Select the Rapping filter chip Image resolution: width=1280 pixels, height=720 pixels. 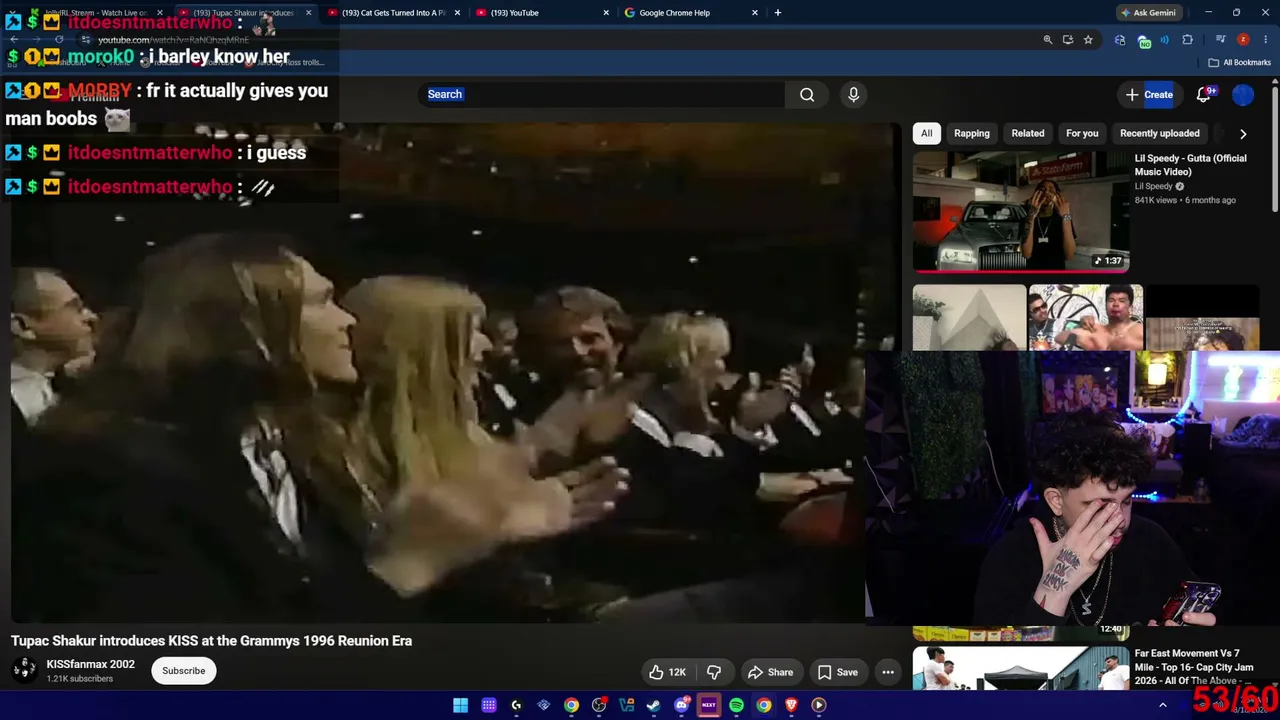(972, 133)
